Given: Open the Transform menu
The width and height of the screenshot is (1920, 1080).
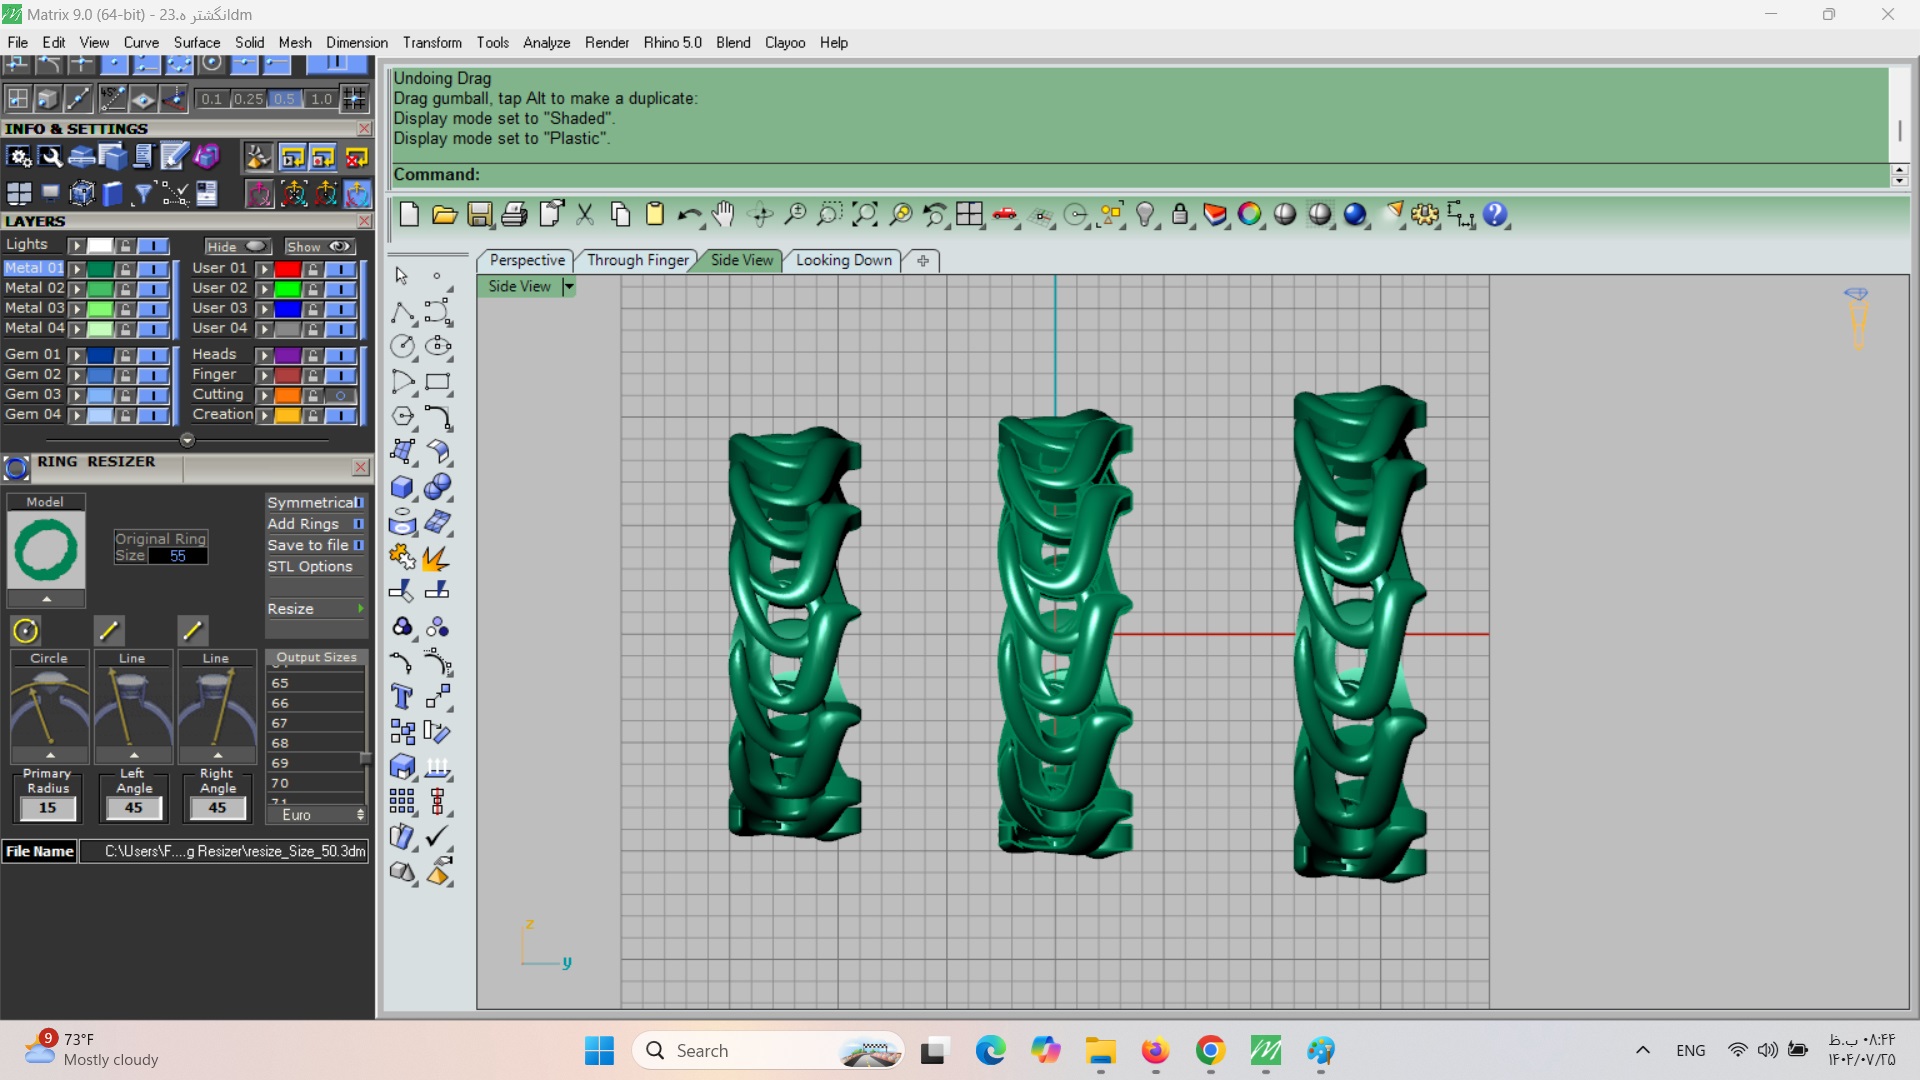Looking at the screenshot, I should (x=432, y=42).
